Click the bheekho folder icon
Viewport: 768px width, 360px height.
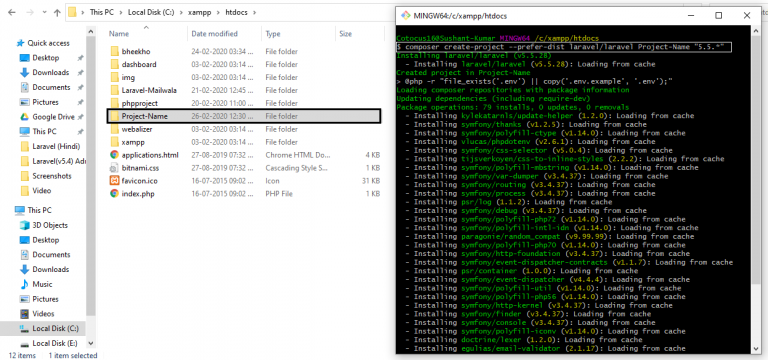(114, 51)
